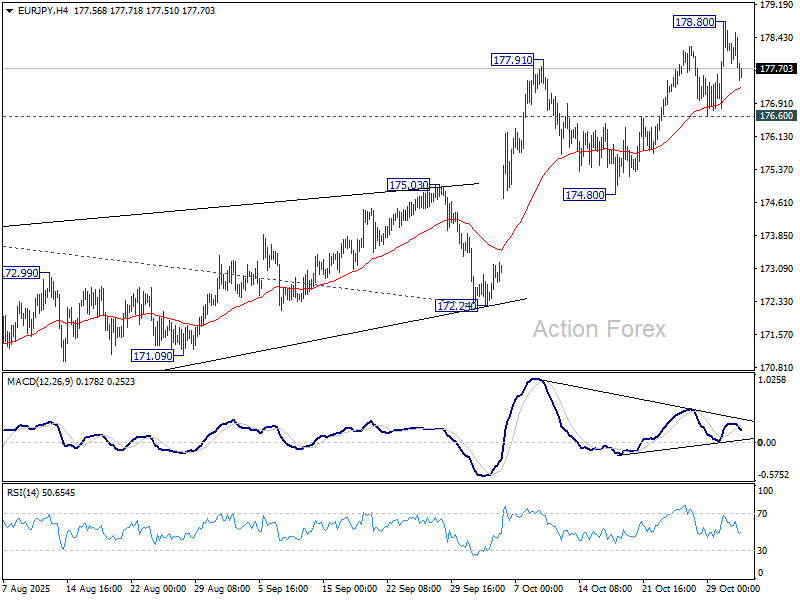
Task: Click the 177.910 peak price label
Action: (x=513, y=60)
